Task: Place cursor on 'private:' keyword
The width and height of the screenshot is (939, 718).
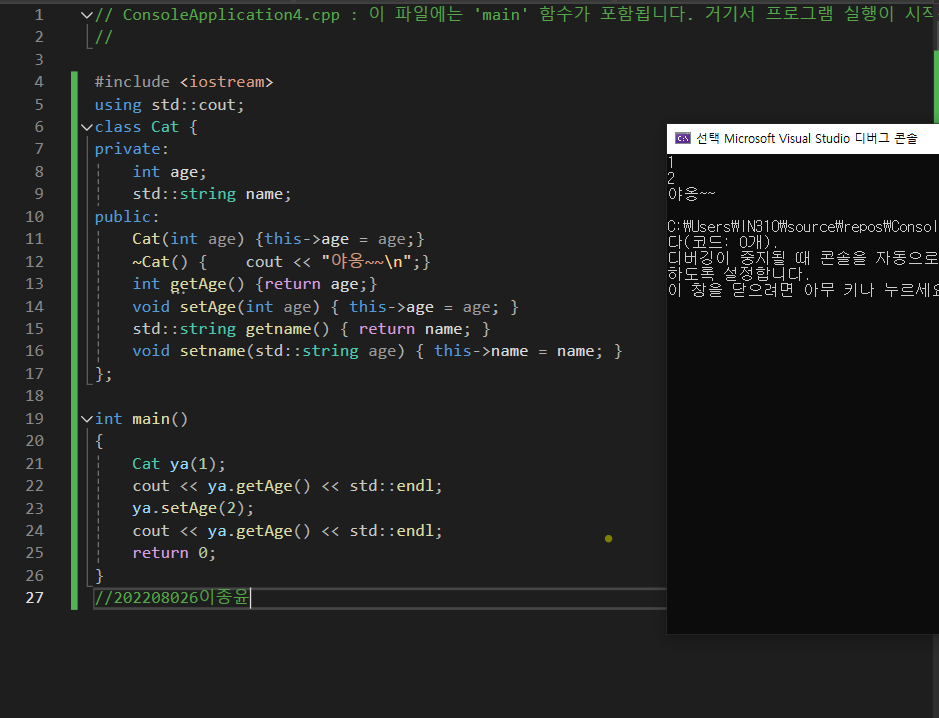Action: coord(132,149)
